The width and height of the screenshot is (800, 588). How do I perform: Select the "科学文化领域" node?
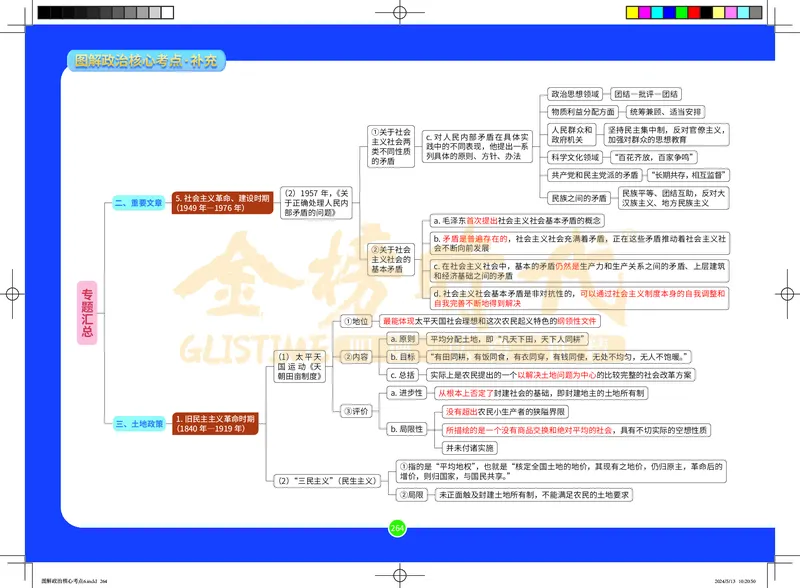[x=573, y=158]
